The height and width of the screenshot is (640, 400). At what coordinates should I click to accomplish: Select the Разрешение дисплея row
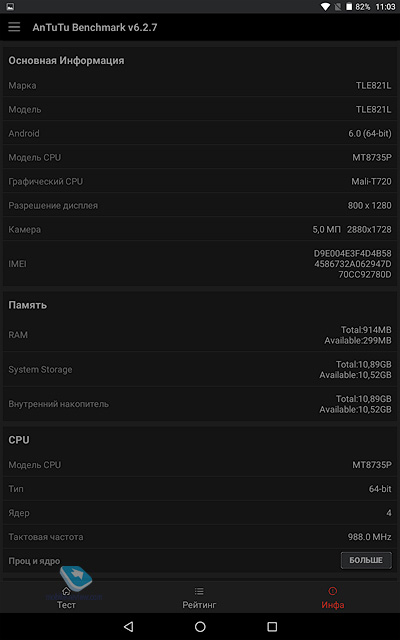[x=200, y=205]
